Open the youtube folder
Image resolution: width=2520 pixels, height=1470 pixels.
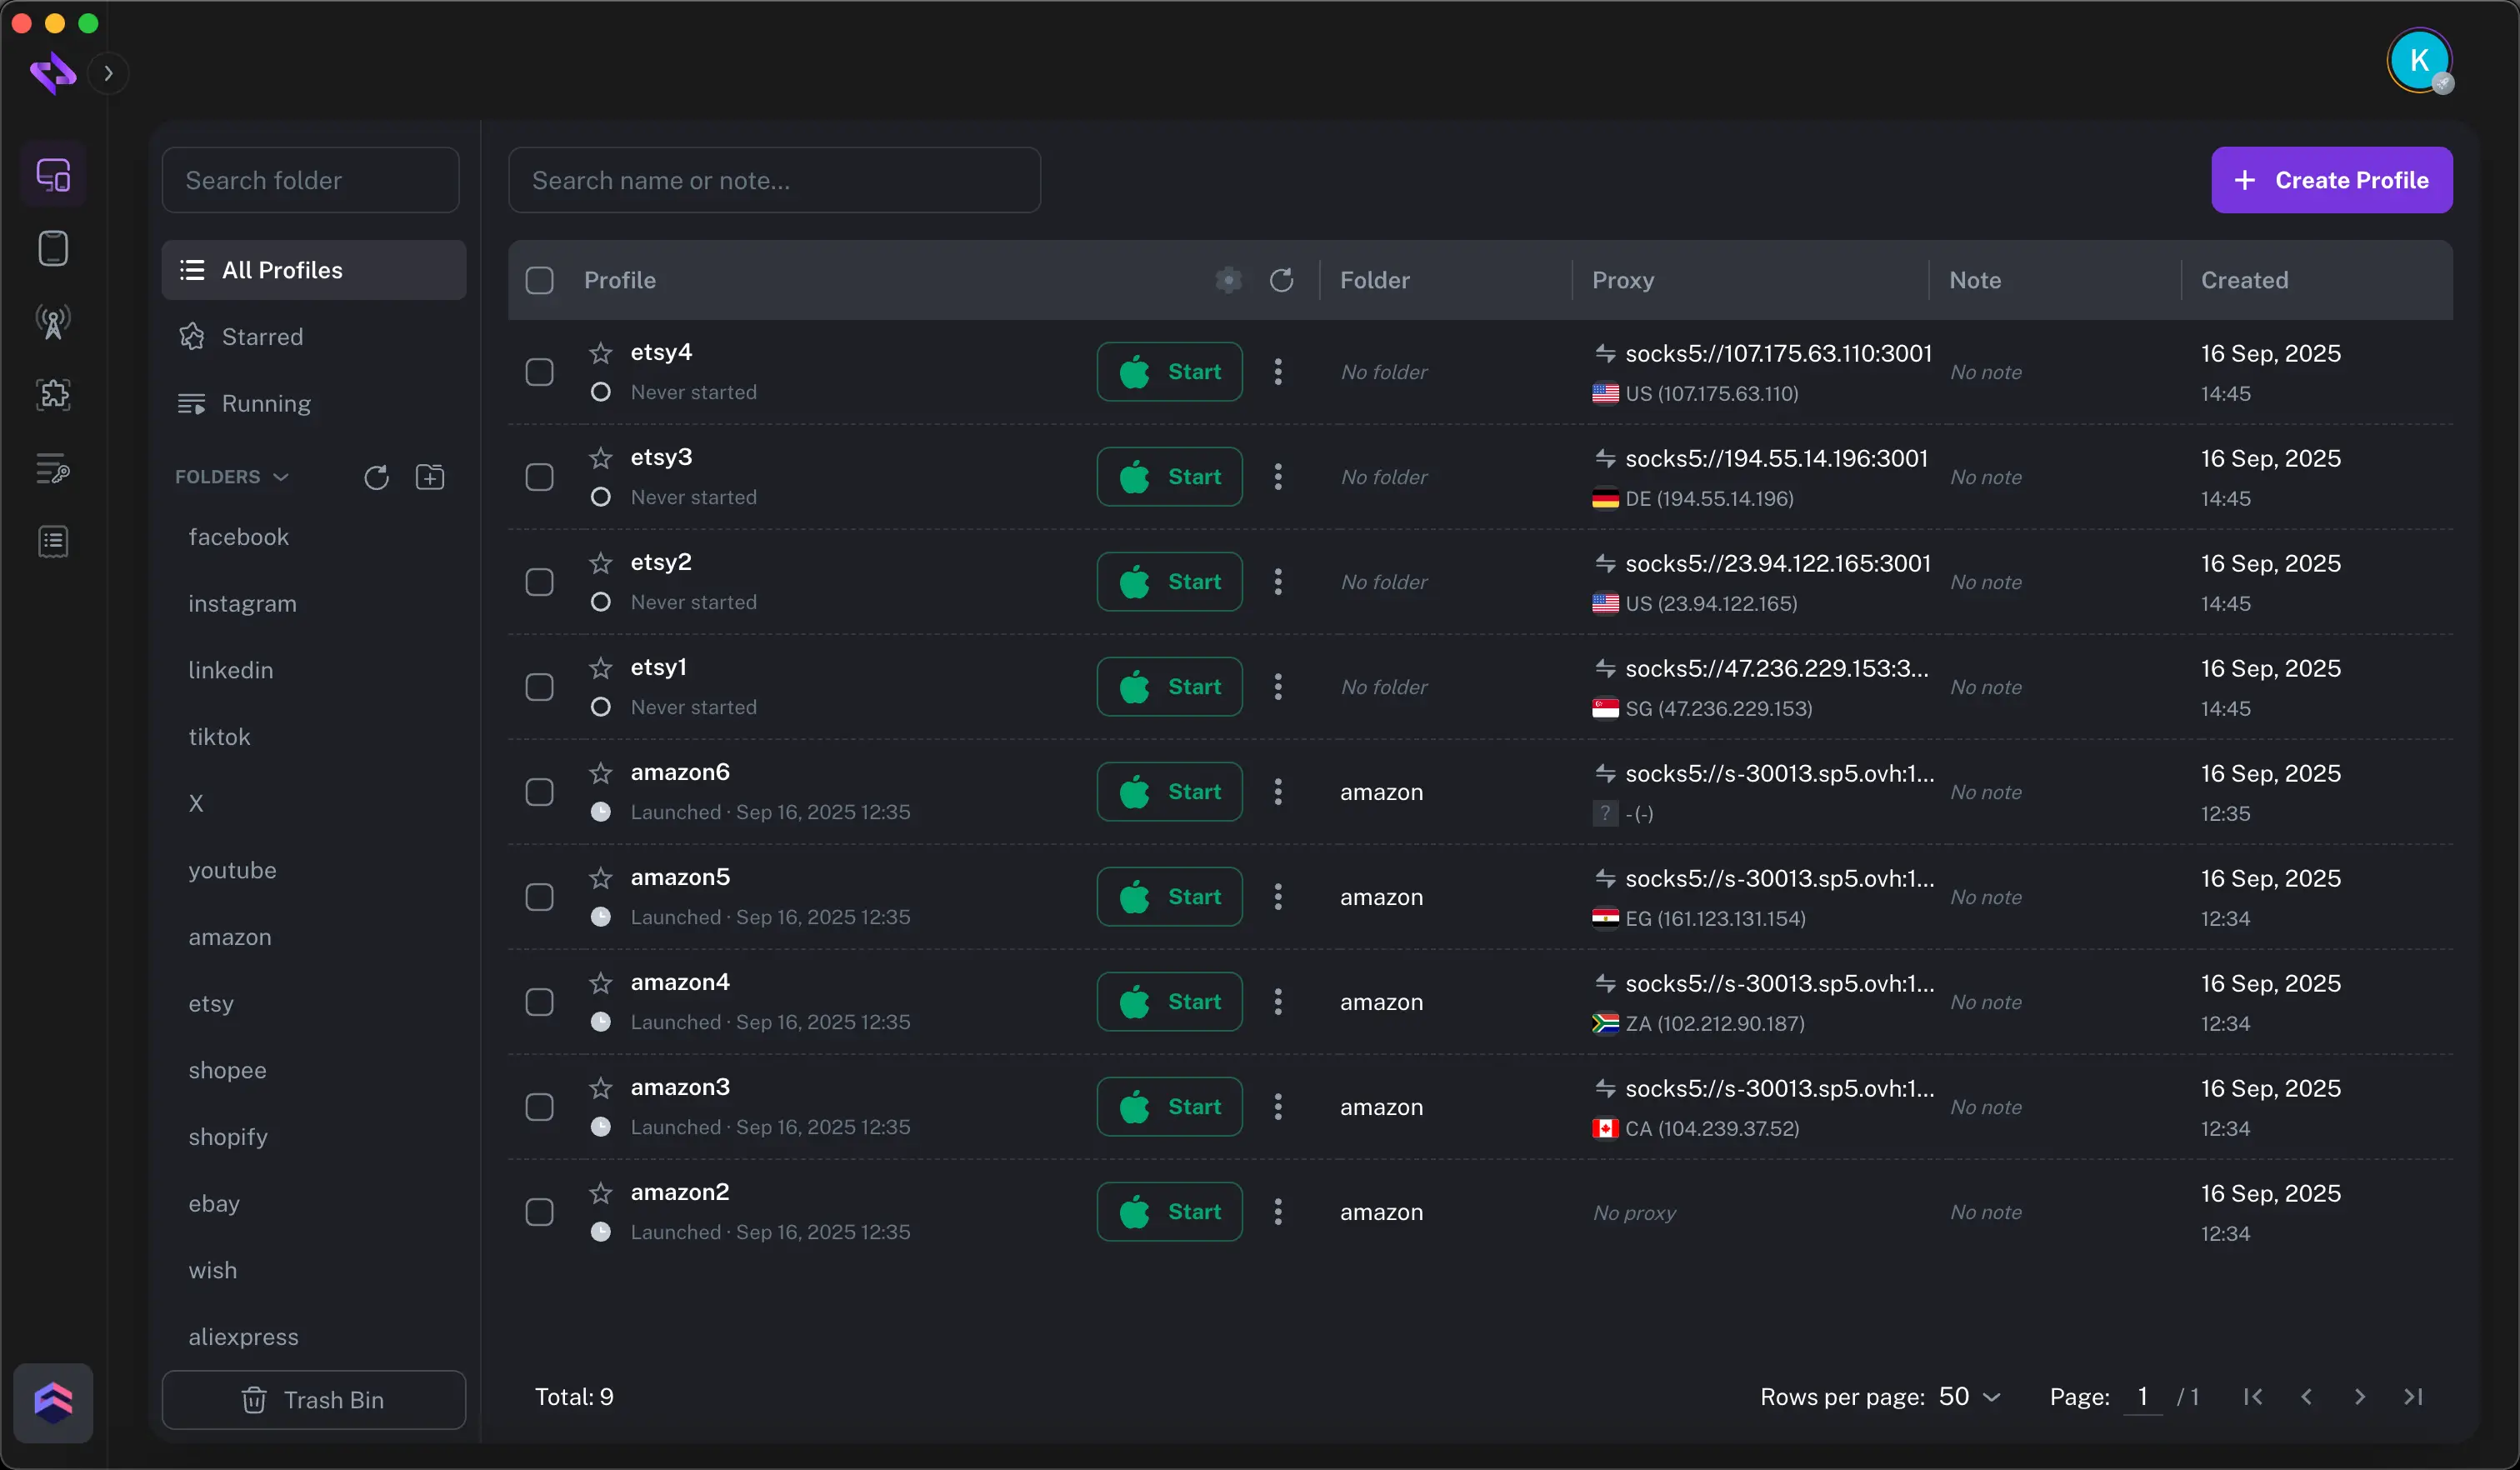[x=232, y=870]
